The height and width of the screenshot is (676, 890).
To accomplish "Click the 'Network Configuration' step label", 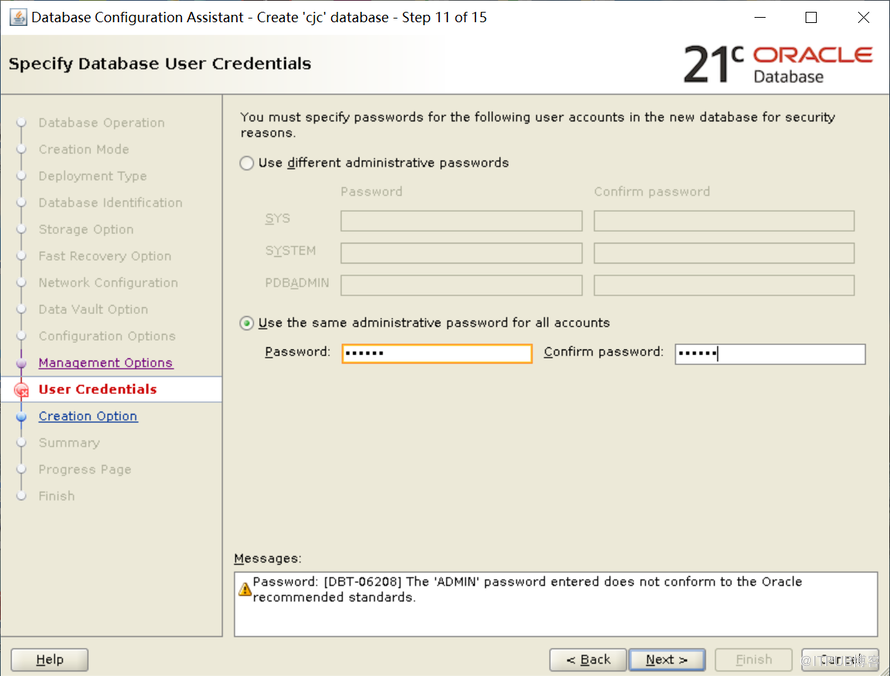I will 108,283.
